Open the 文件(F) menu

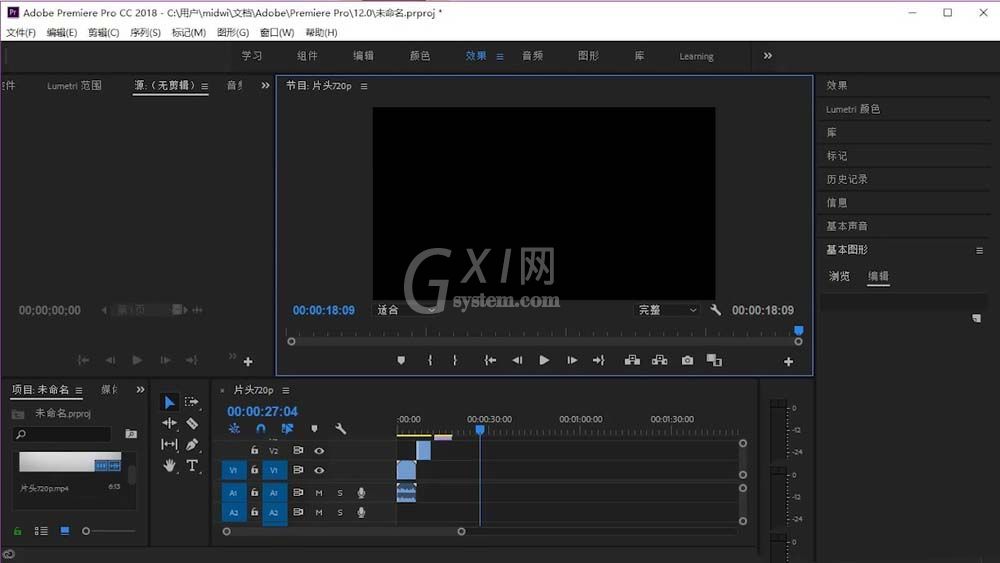21,33
